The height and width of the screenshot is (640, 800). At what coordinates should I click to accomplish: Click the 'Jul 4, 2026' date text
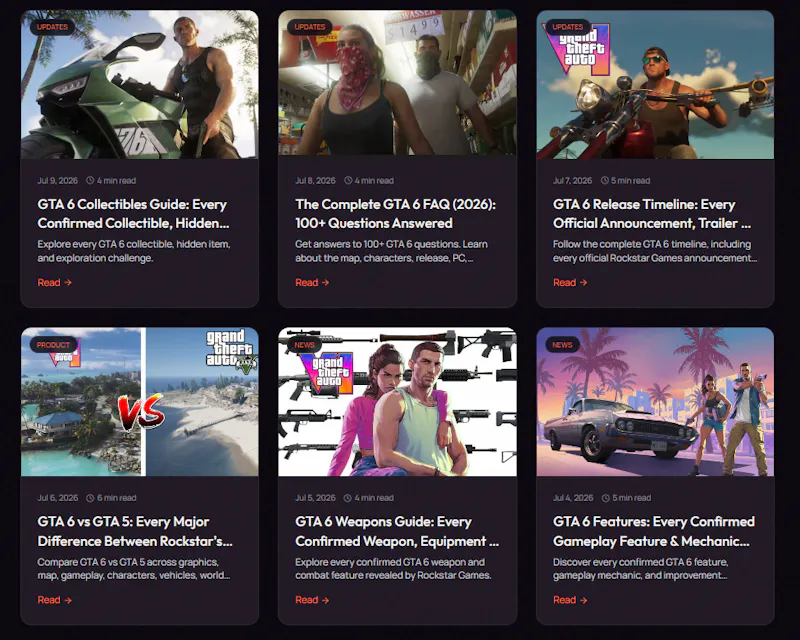(x=573, y=498)
